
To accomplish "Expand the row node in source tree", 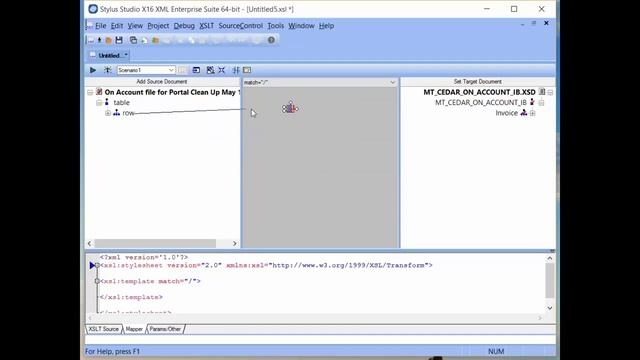I will click(x=108, y=113).
